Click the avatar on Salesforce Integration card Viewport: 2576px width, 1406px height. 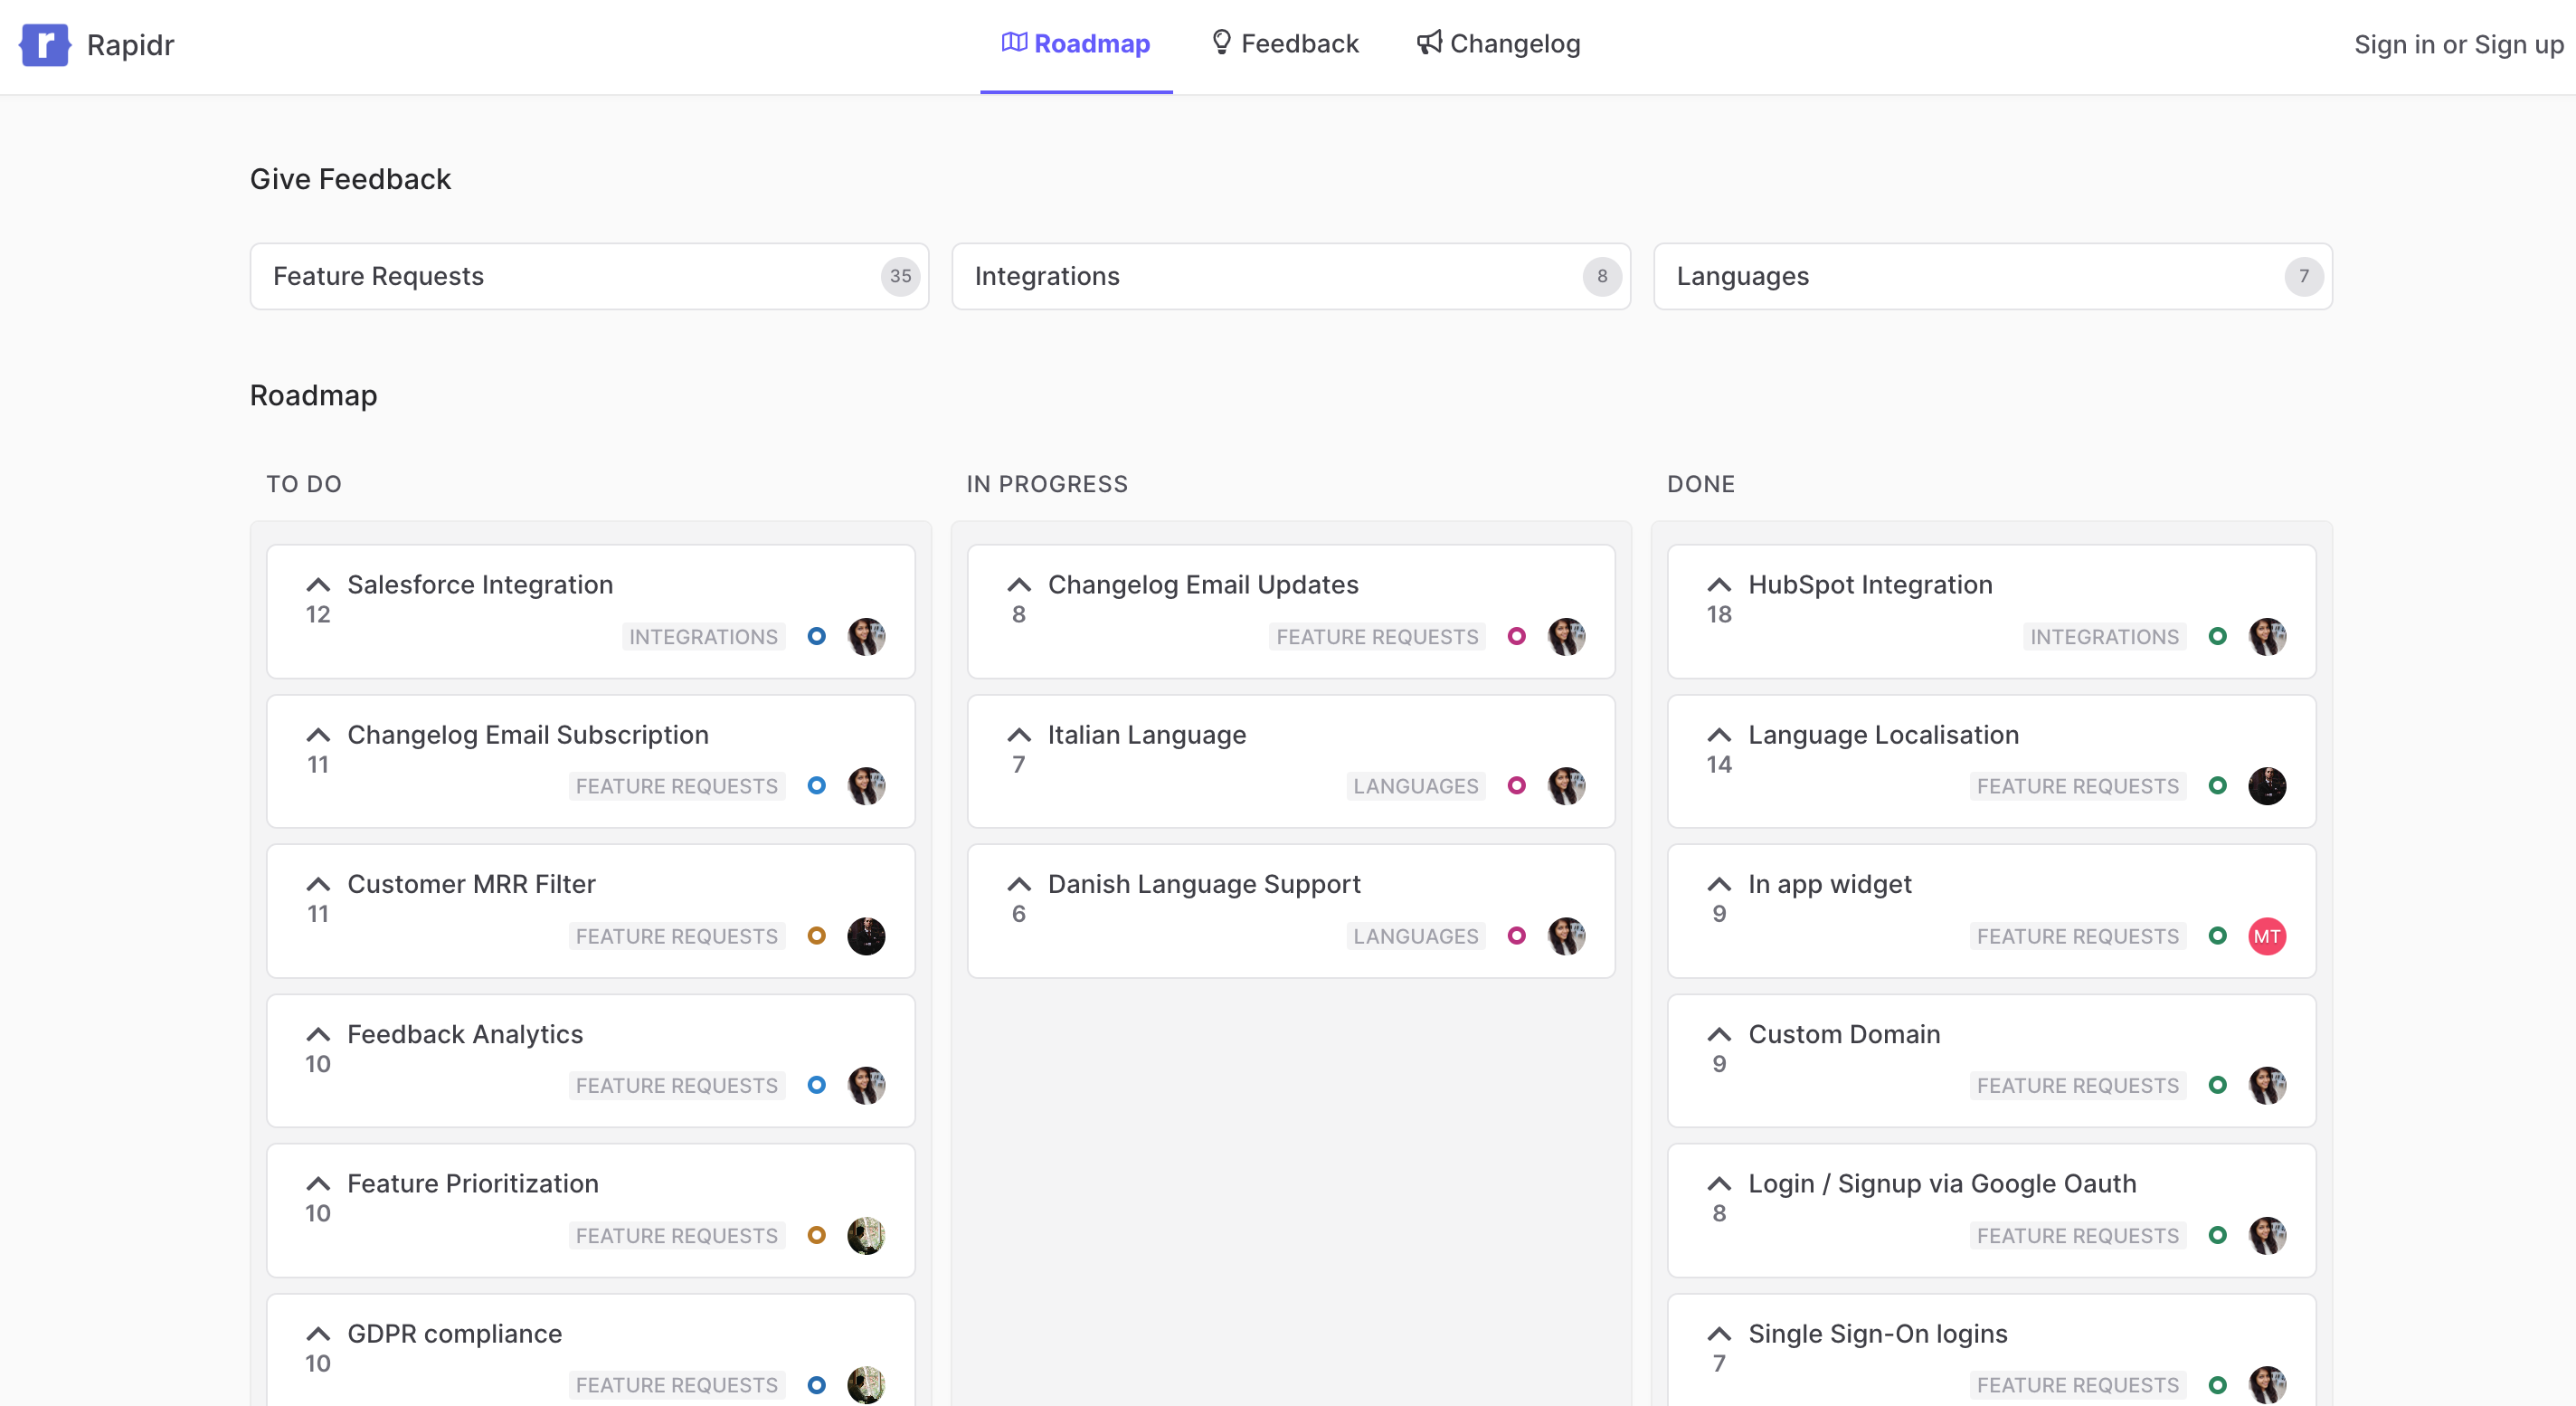coord(866,636)
